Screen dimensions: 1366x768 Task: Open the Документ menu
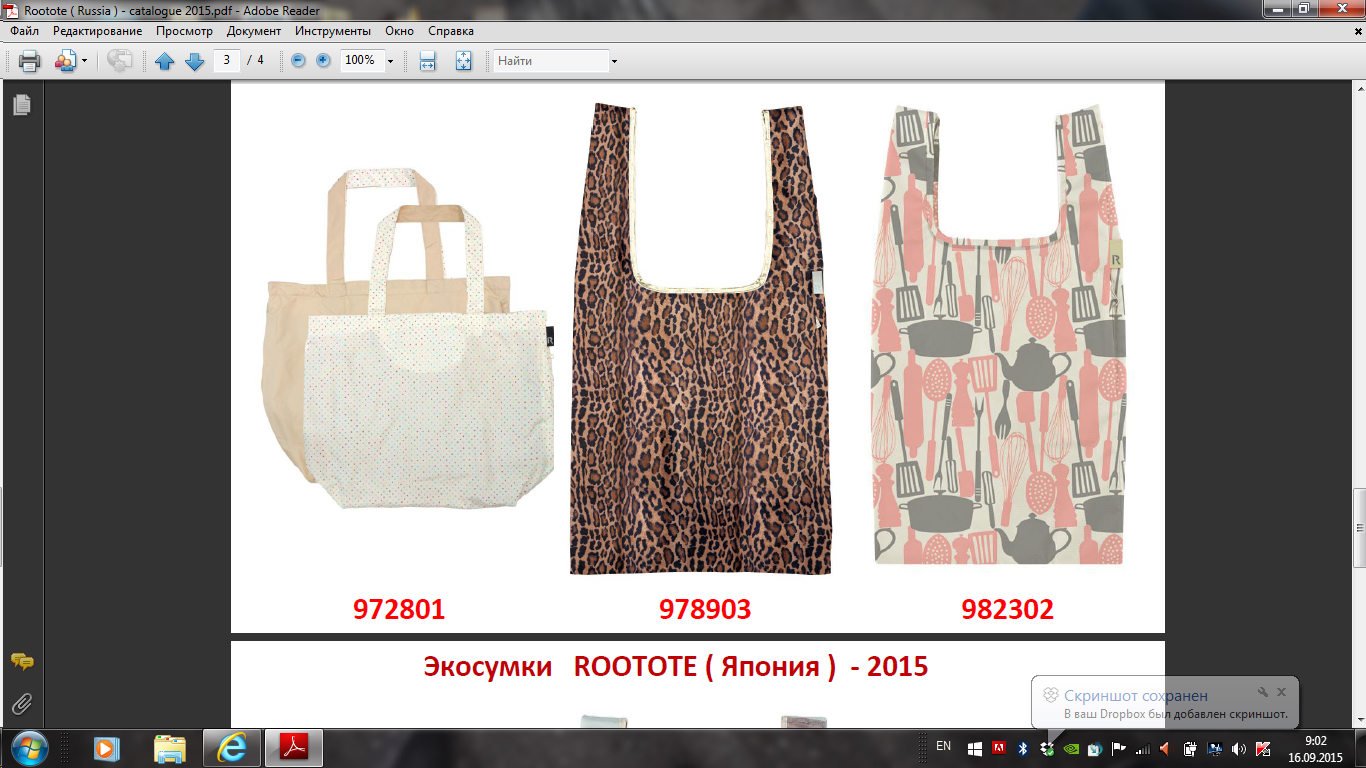coord(254,31)
